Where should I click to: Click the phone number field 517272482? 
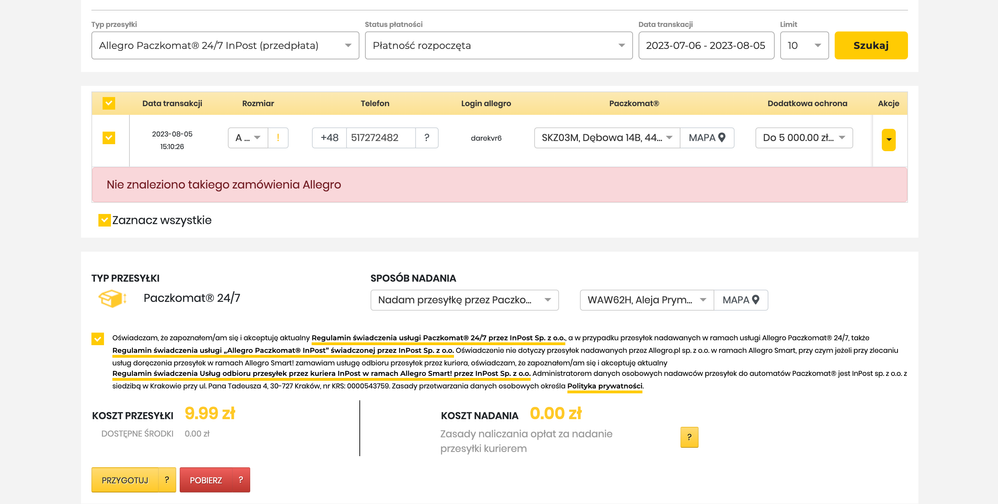pos(381,137)
